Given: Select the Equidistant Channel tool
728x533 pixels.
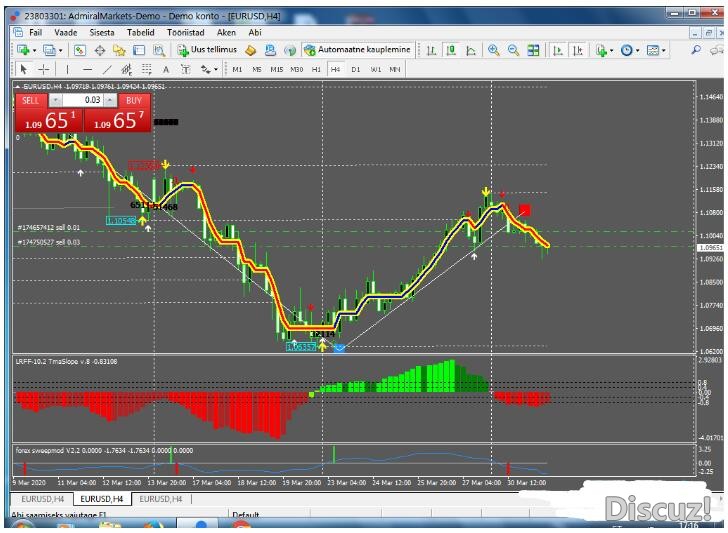Looking at the screenshot, I should (x=126, y=70).
